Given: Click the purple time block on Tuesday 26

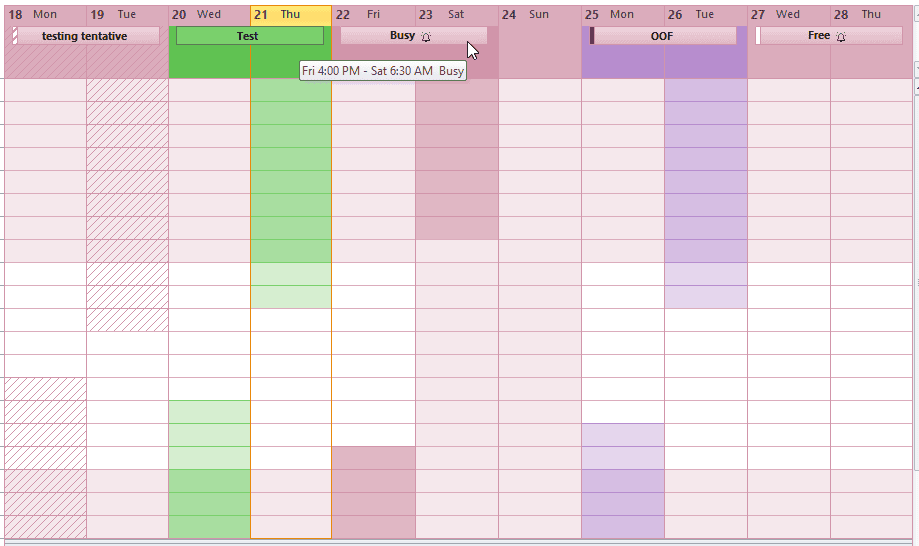Looking at the screenshot, I should click(706, 193).
